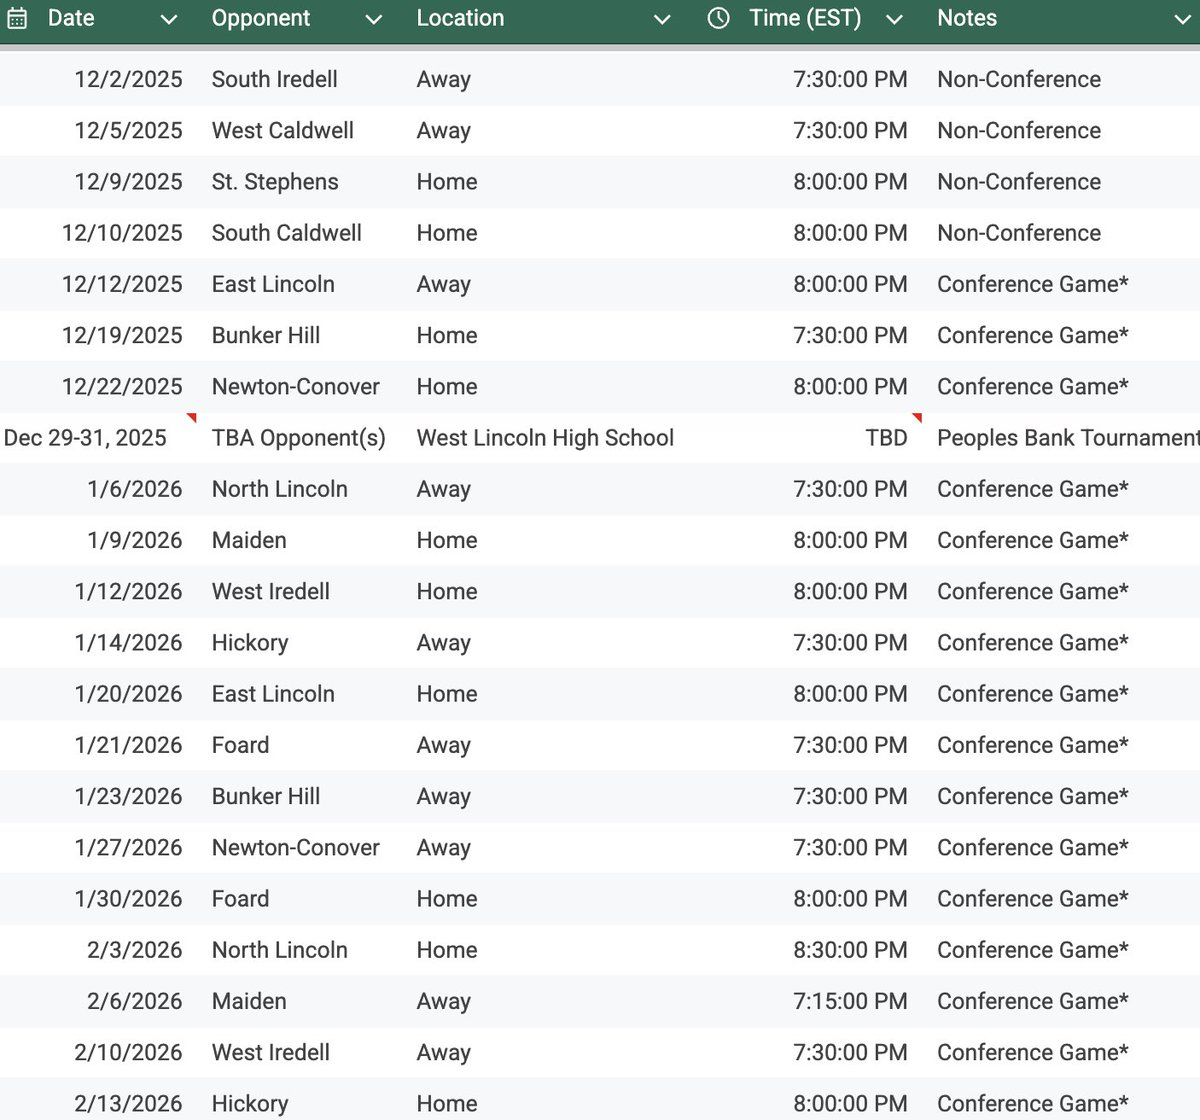The height and width of the screenshot is (1120, 1200).
Task: Select the 12/2/2025 date cell
Action: pos(128,80)
